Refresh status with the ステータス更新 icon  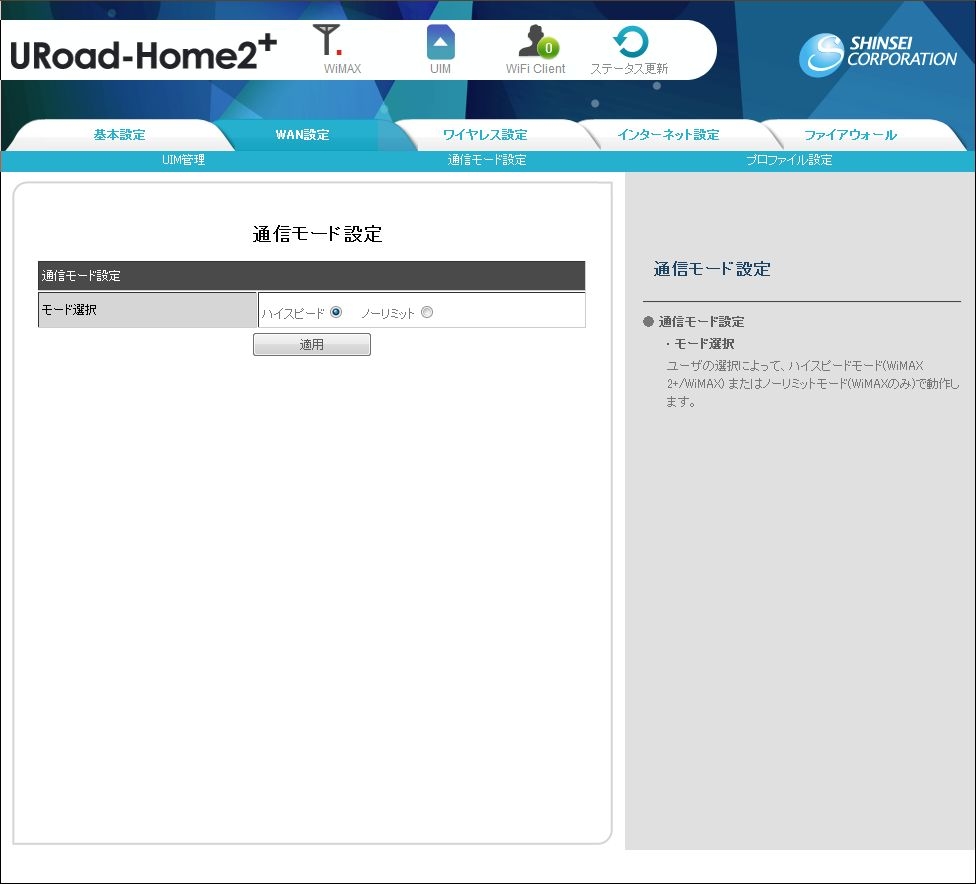[631, 40]
